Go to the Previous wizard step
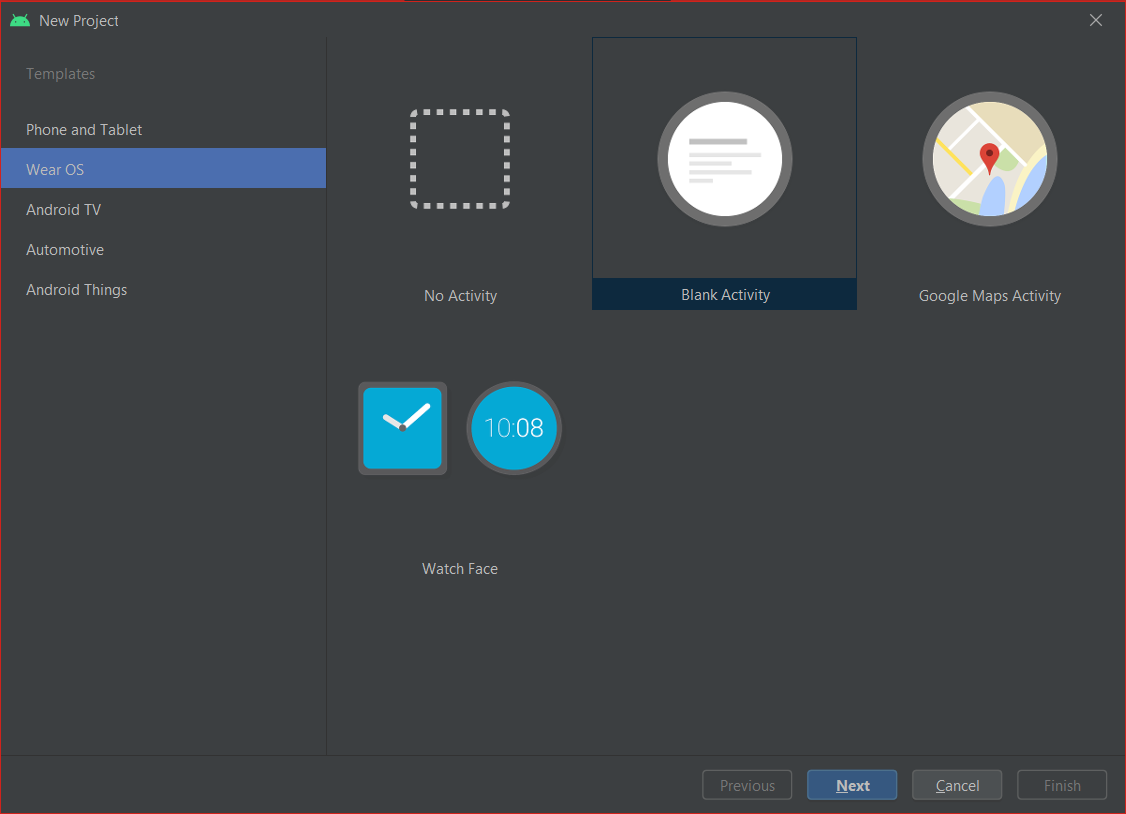This screenshot has height=814, width=1126. coord(747,785)
